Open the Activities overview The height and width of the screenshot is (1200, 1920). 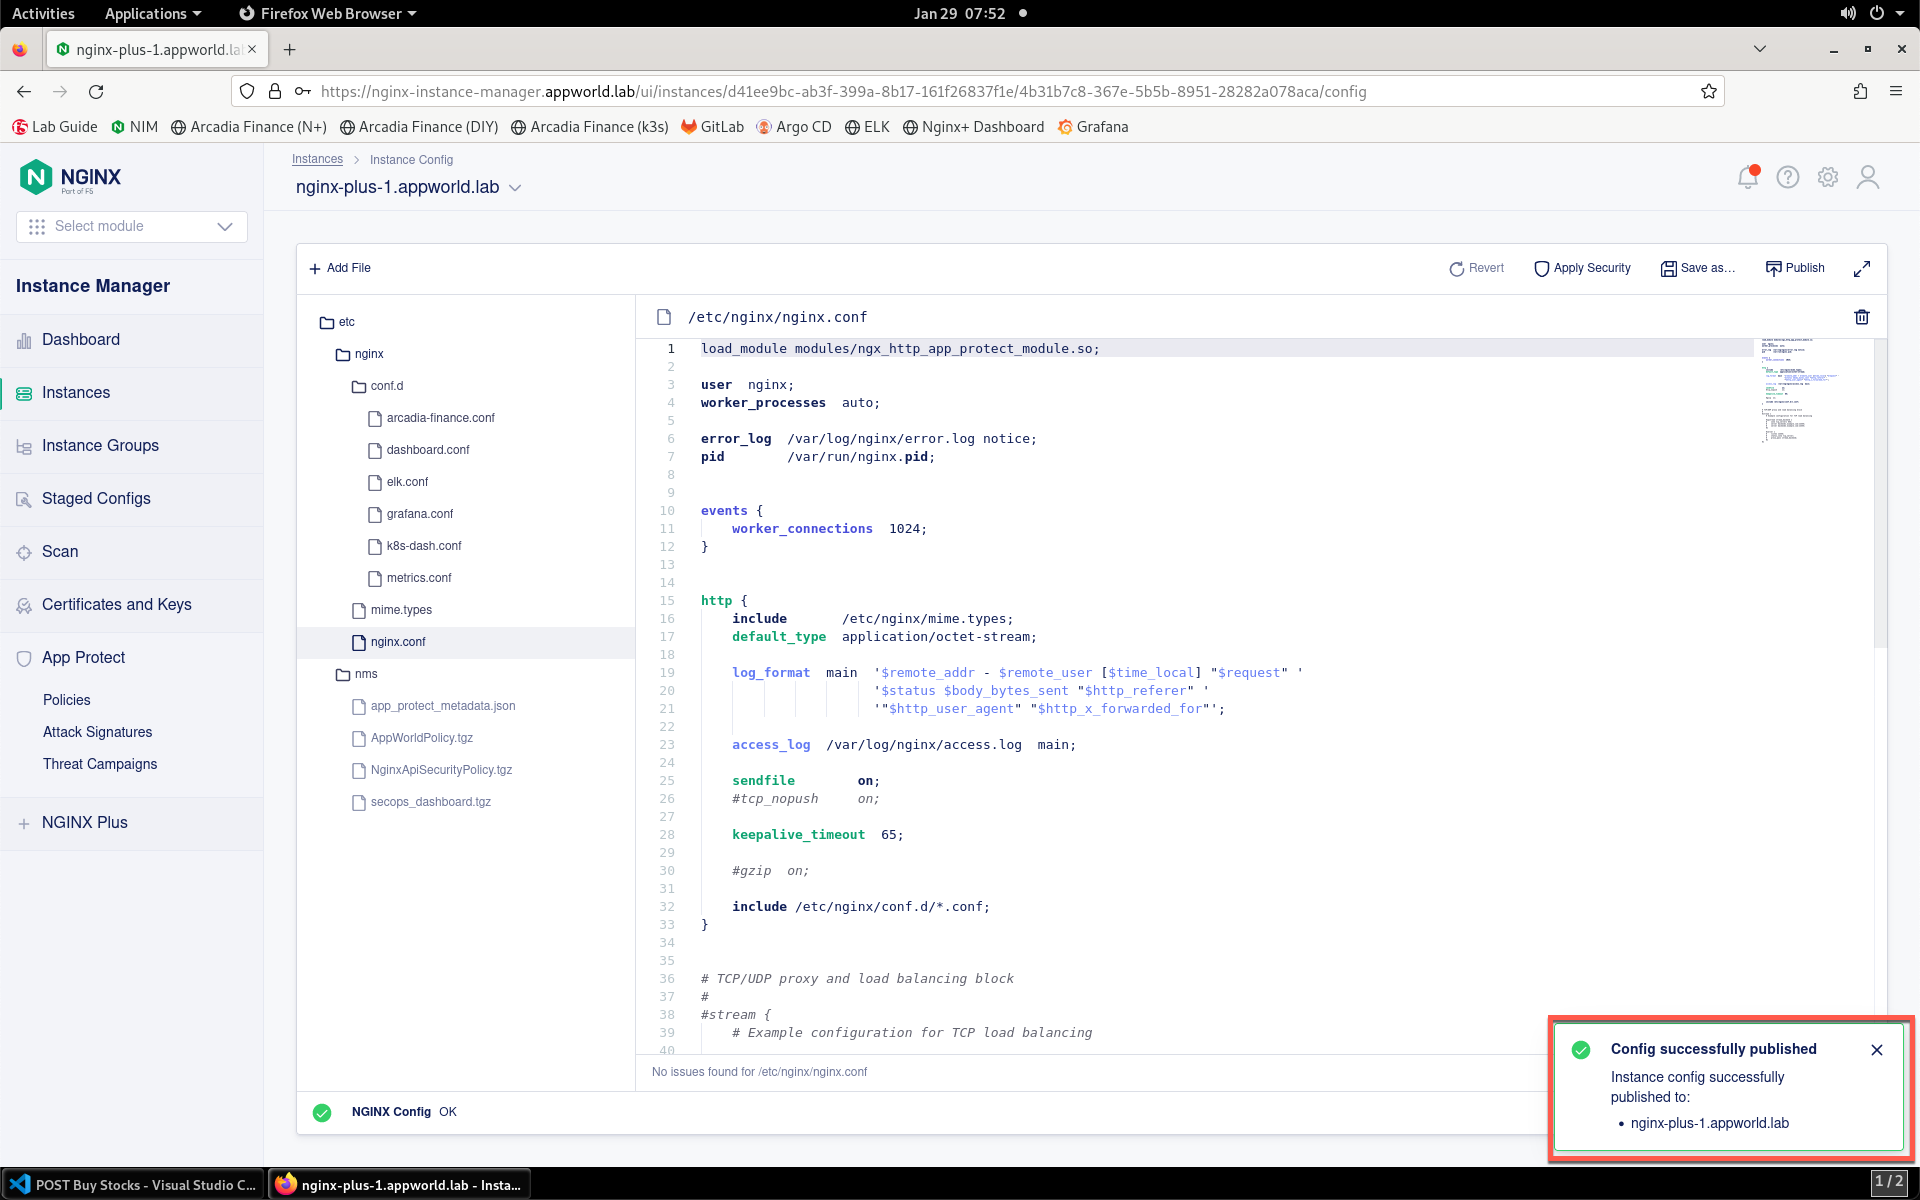(43, 13)
